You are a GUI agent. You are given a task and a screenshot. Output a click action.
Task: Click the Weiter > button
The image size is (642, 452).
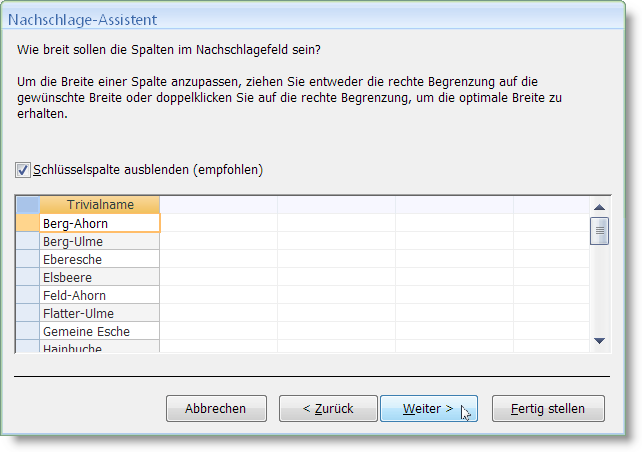point(429,408)
